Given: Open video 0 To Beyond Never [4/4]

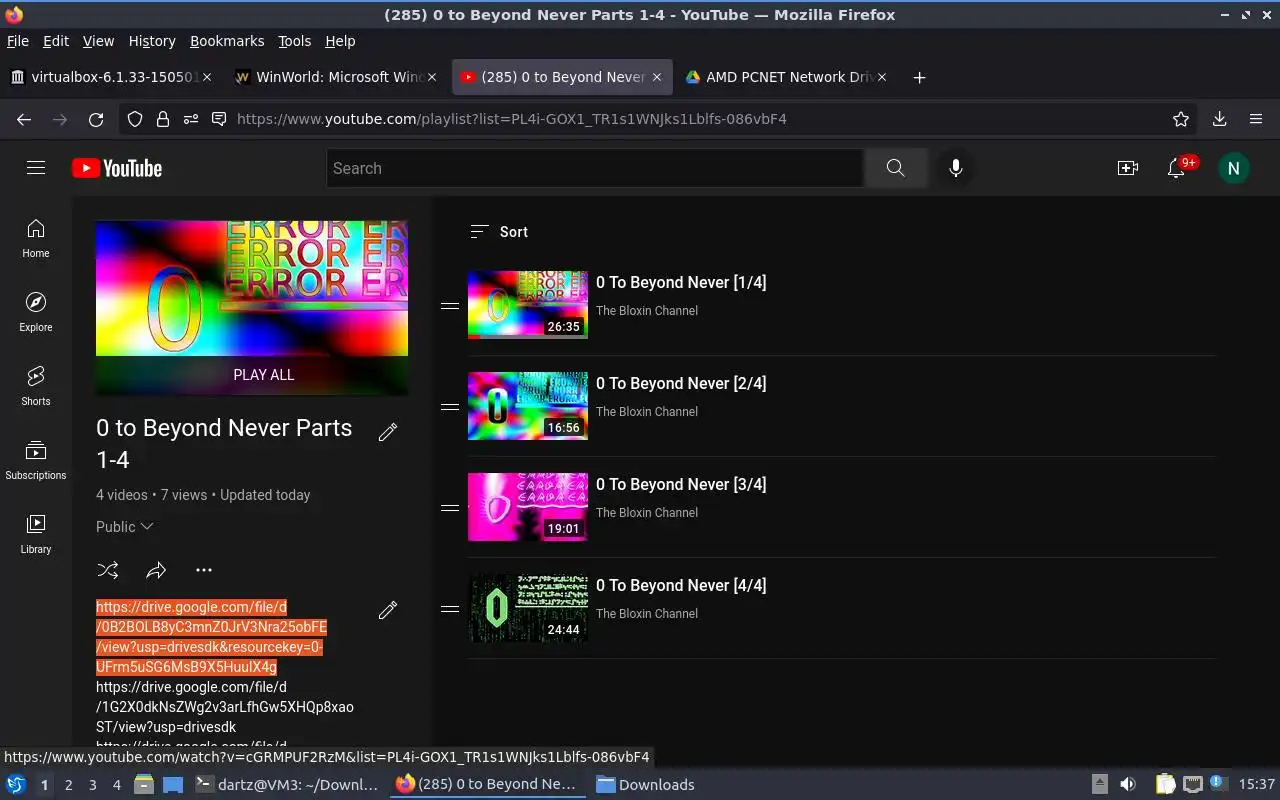Looking at the screenshot, I should click(x=681, y=586).
